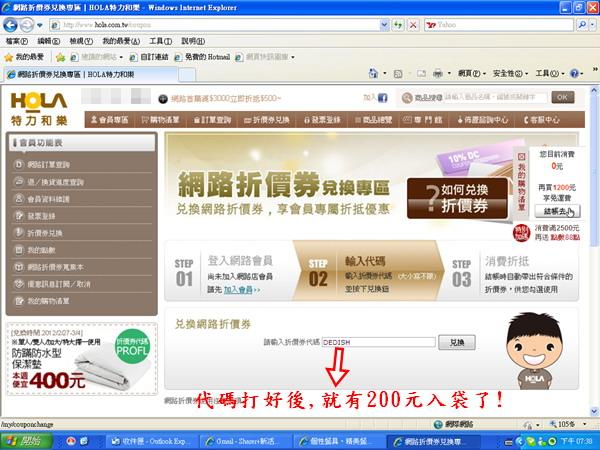Viewport: 600px width, 450px height.
Task: Open 客服中心 in the brown nav bar
Action: click(x=541, y=120)
